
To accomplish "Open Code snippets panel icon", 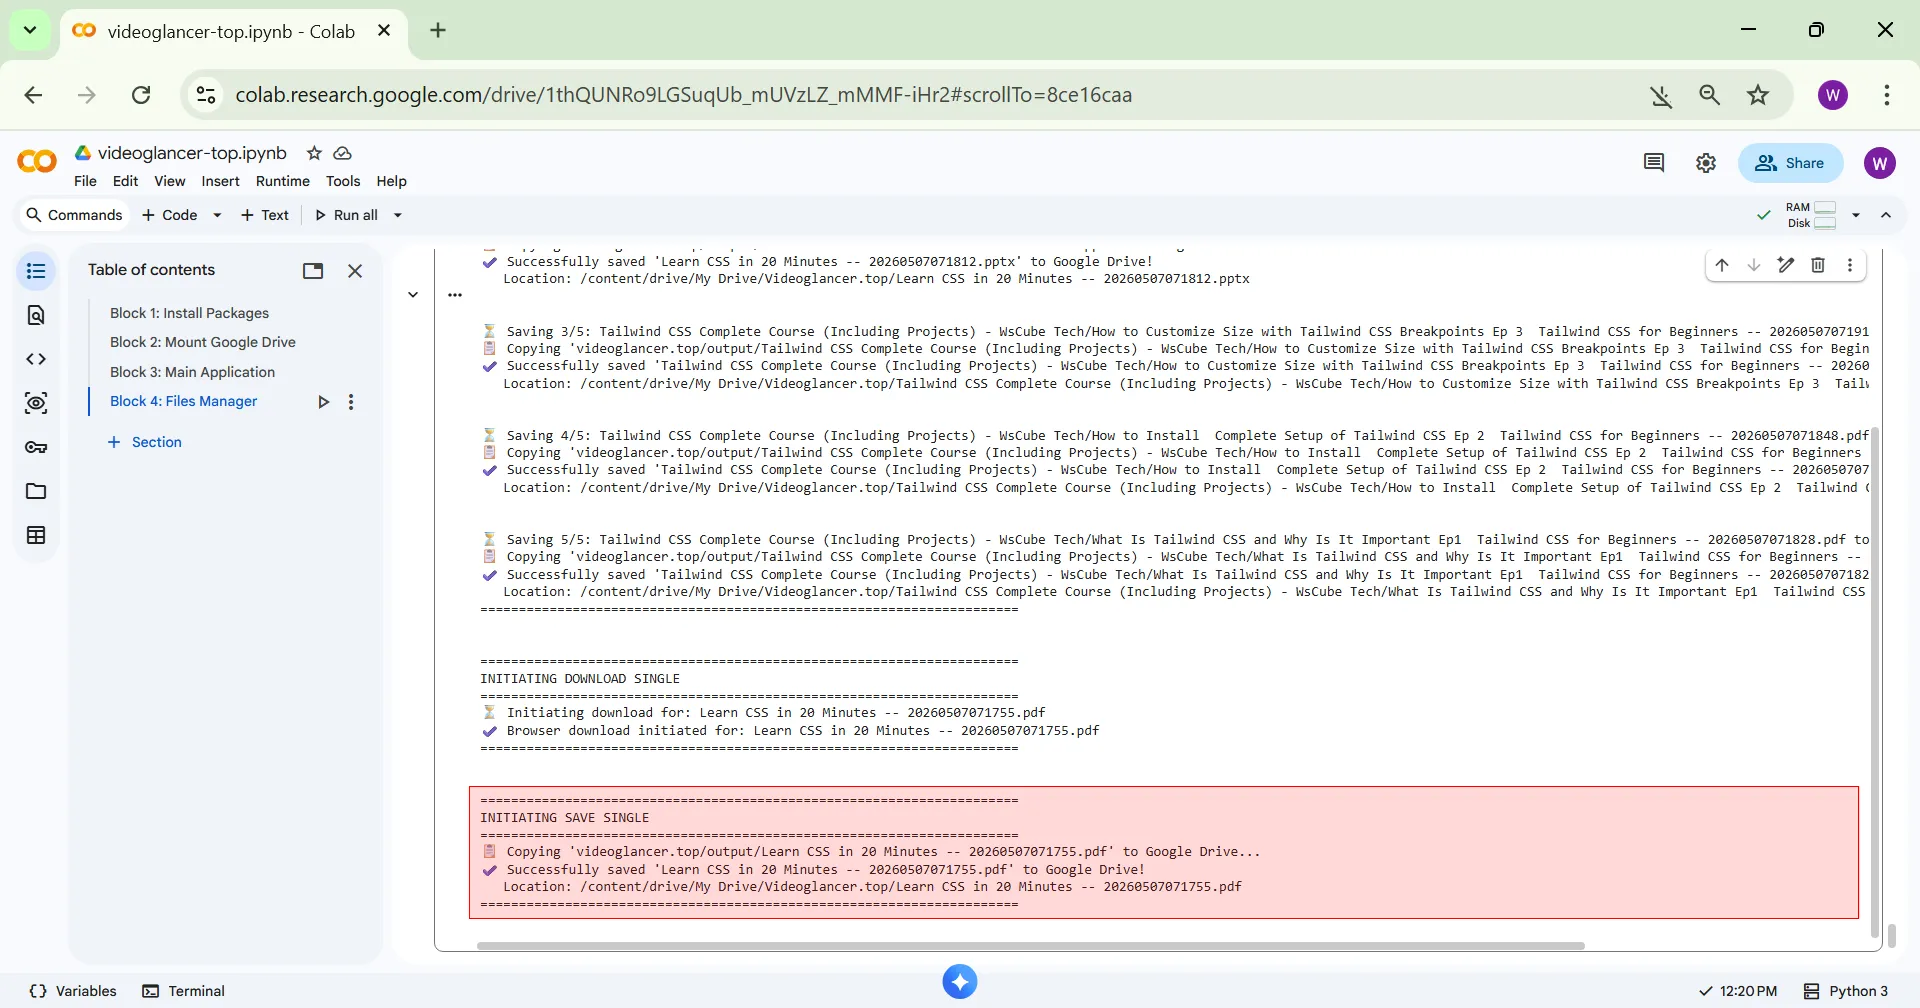I will [36, 359].
